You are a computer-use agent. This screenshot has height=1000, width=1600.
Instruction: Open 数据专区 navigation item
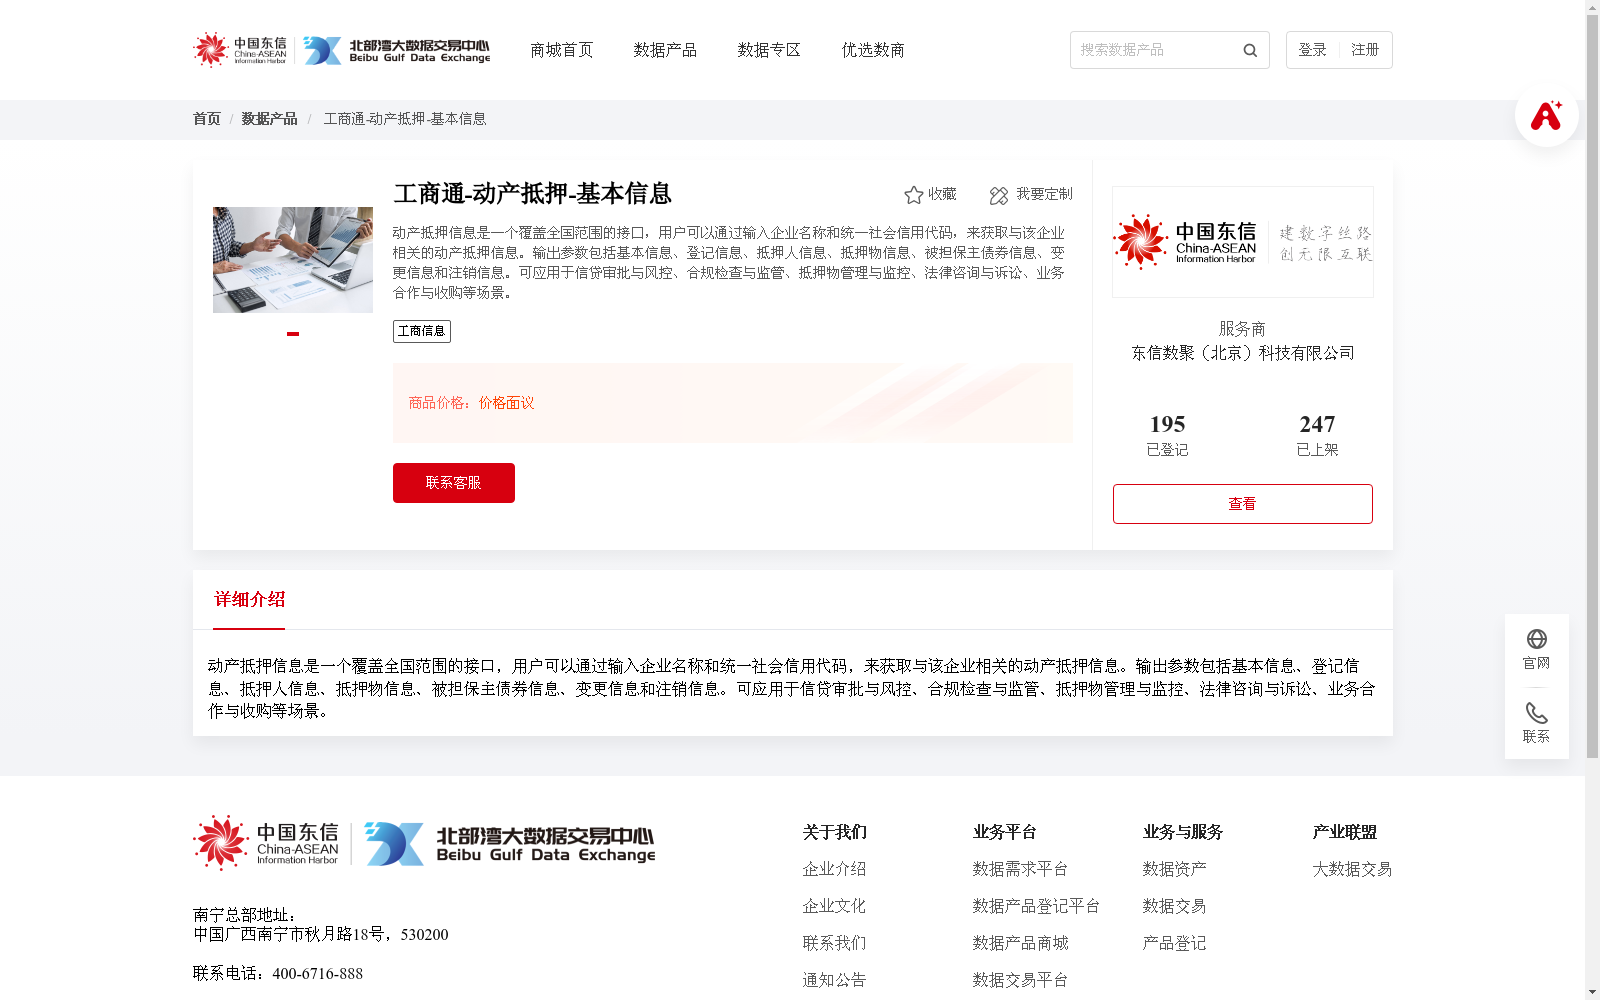(x=769, y=50)
